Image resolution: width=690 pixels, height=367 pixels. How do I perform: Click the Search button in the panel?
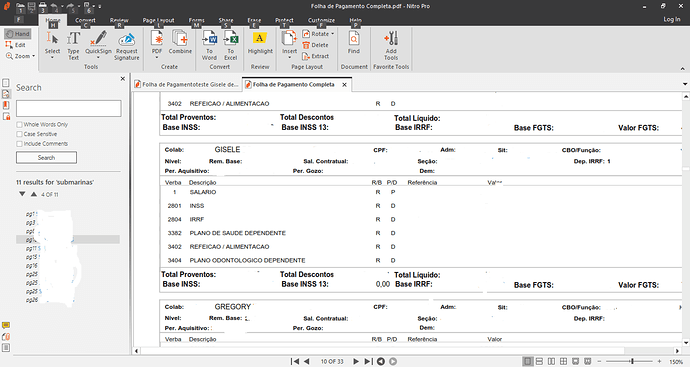[x=46, y=158]
